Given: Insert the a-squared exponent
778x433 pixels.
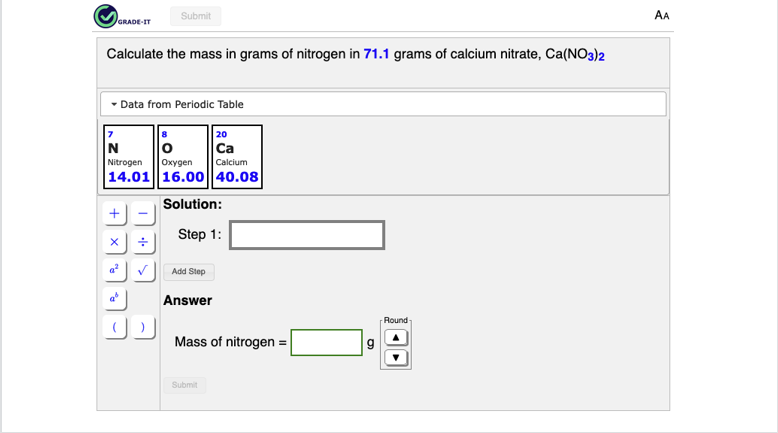Looking at the screenshot, I should coord(115,270).
